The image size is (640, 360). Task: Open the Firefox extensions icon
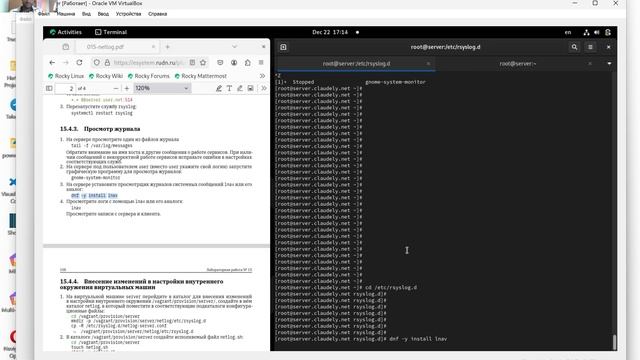click(x=248, y=62)
